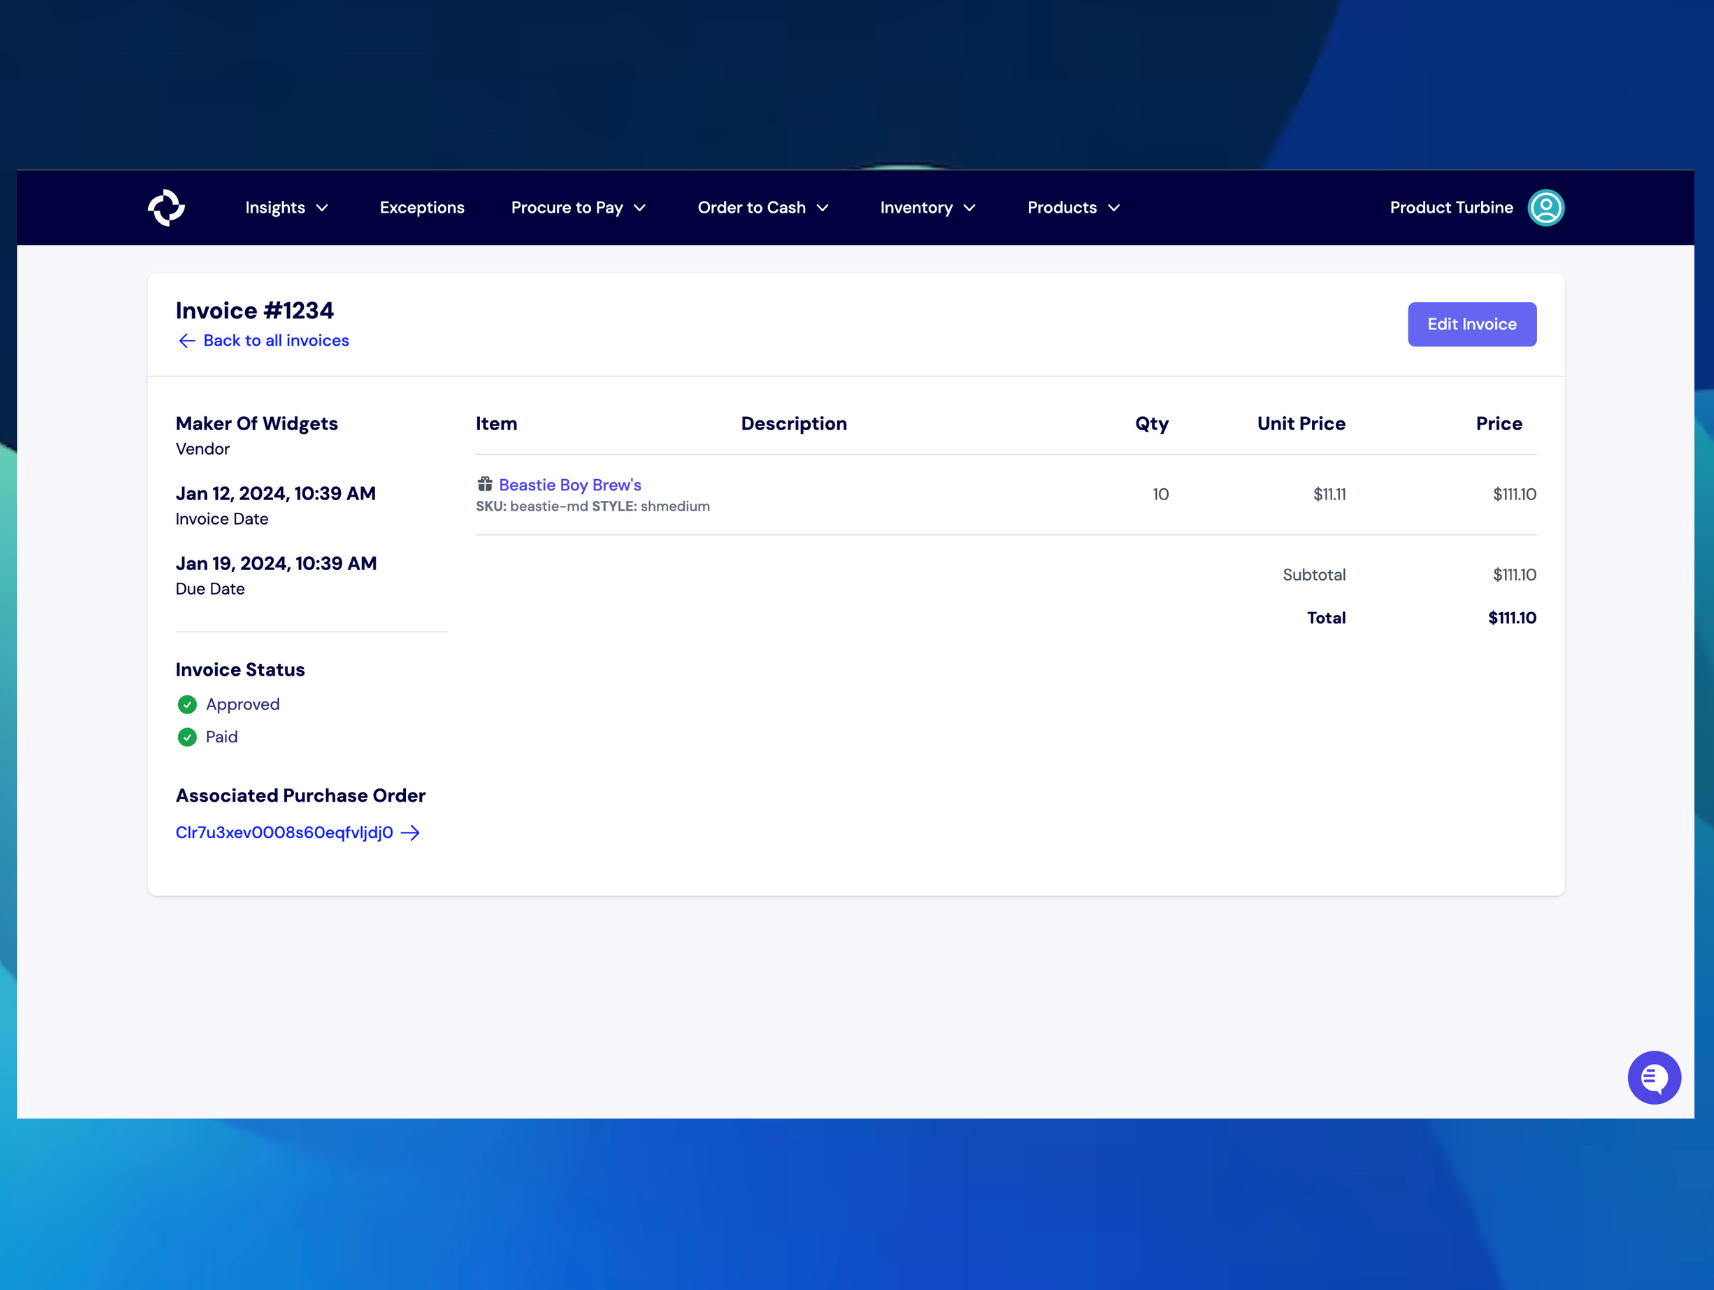Image resolution: width=1714 pixels, height=1290 pixels.
Task: Click Product Turbine in the navigation bar
Action: 1451,207
